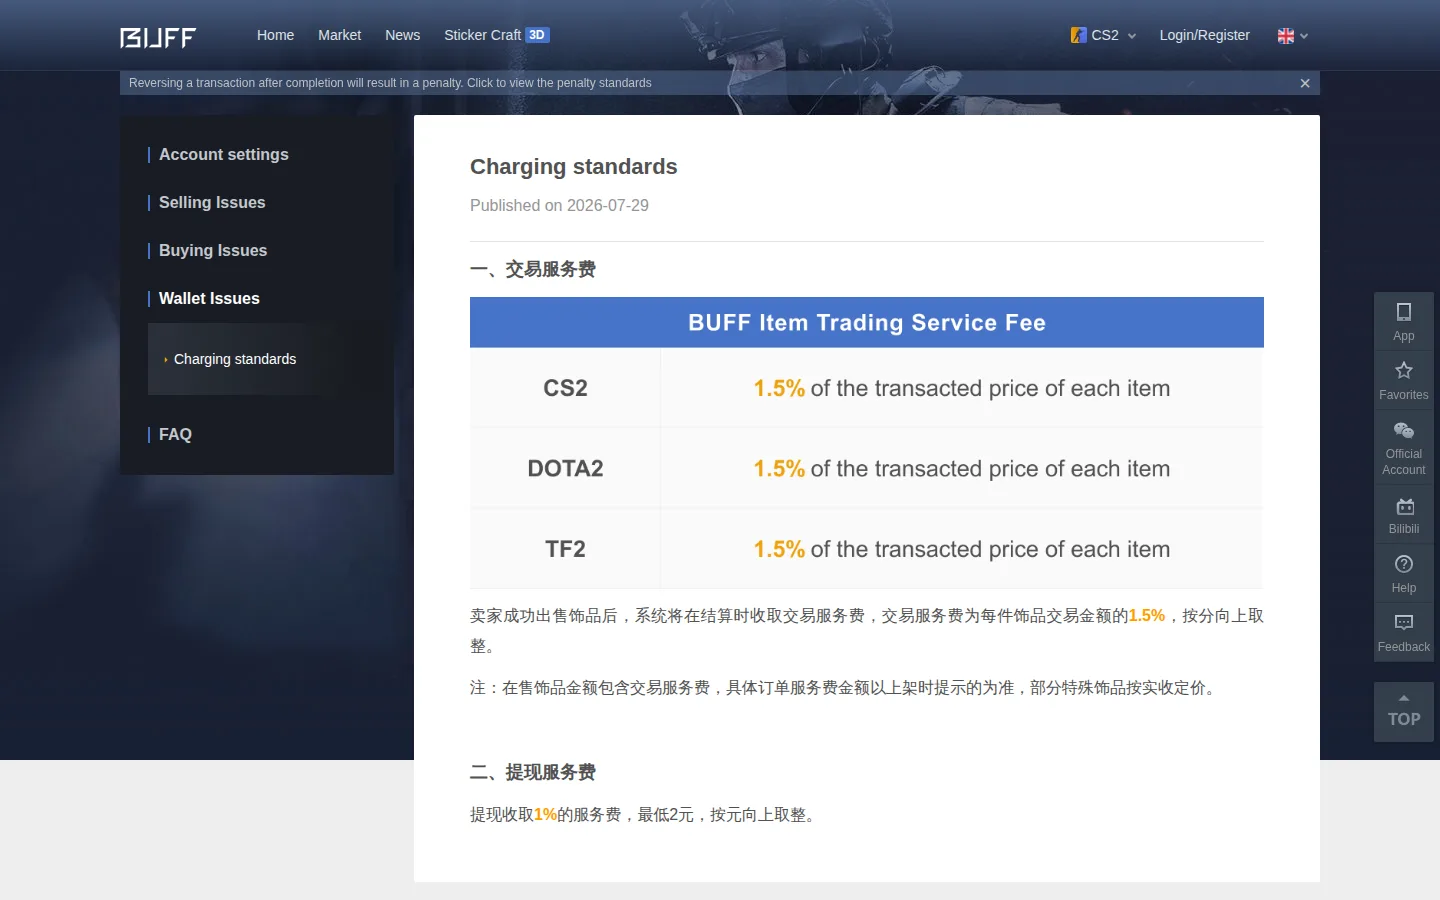Click the CS2 row label in fee table
This screenshot has height=900, width=1440.
coord(565,388)
